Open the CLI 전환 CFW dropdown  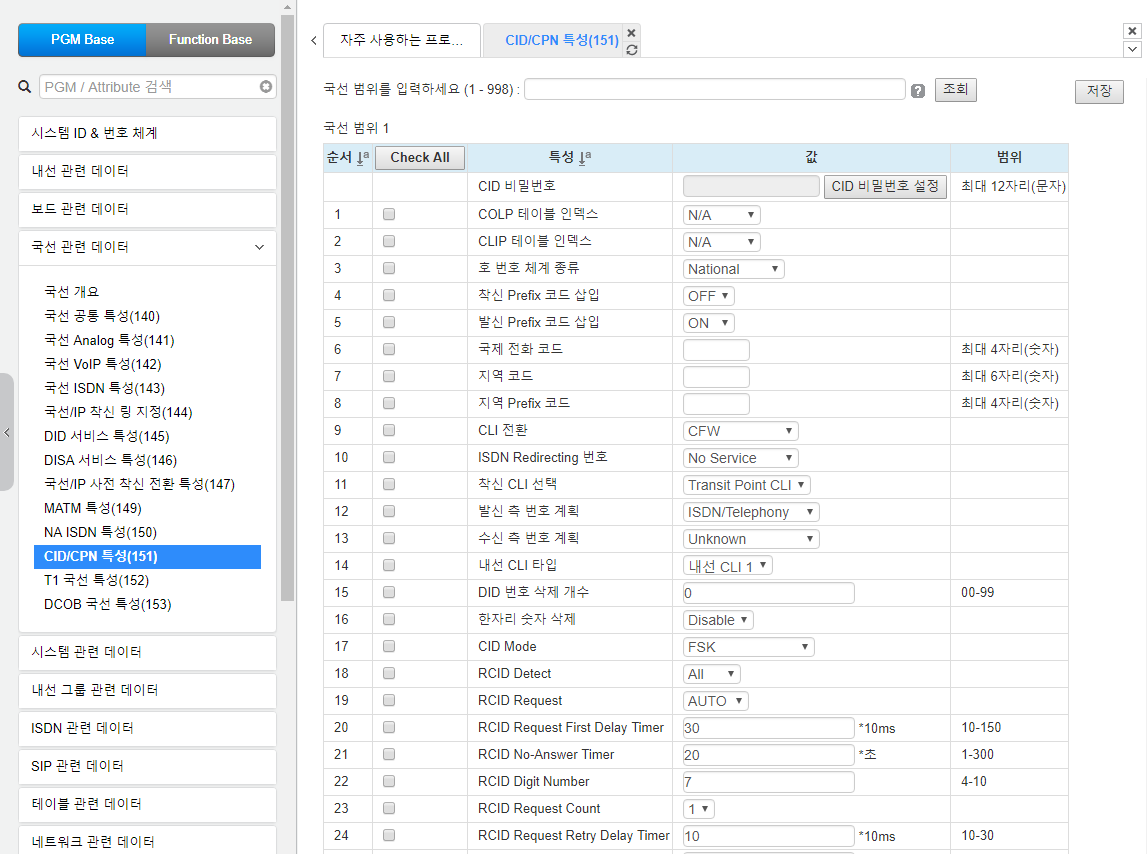pos(740,431)
